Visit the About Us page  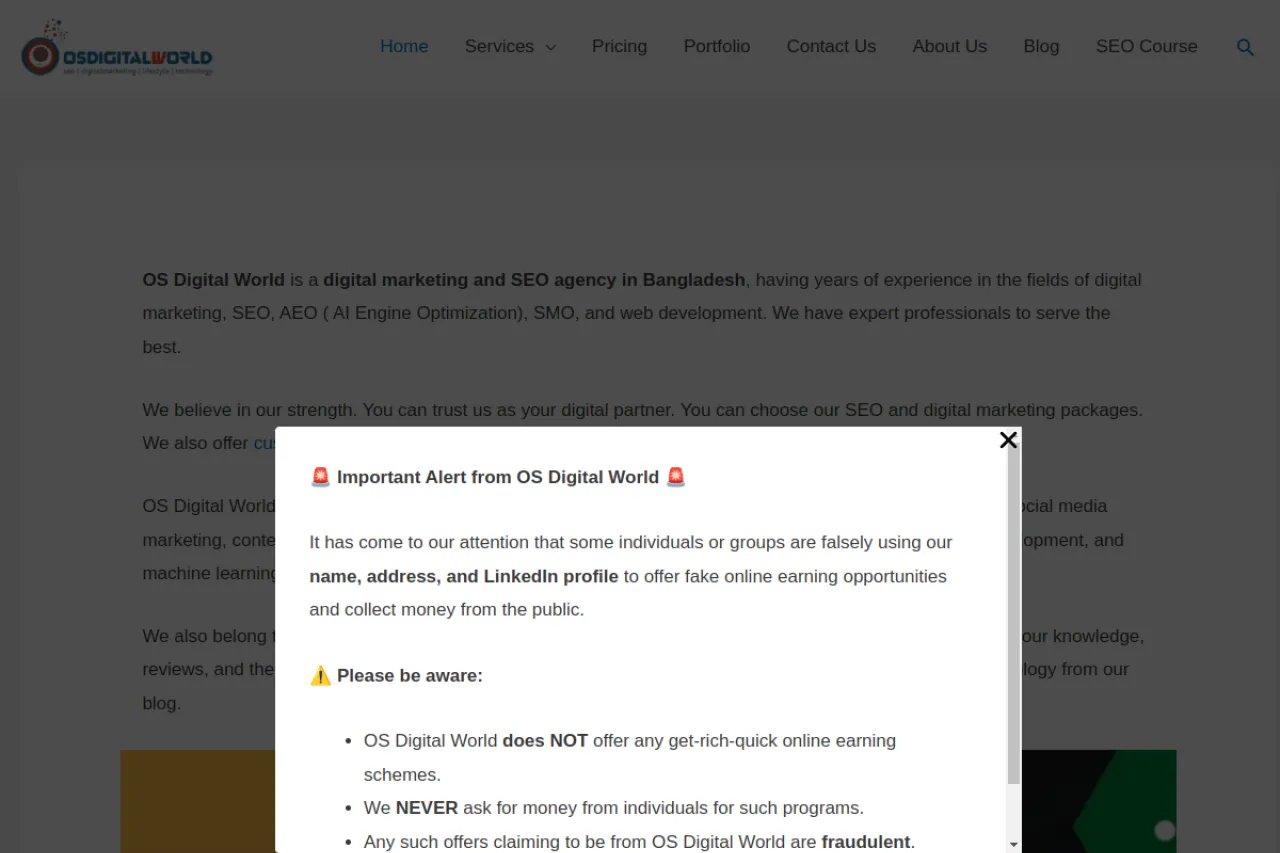950,46
